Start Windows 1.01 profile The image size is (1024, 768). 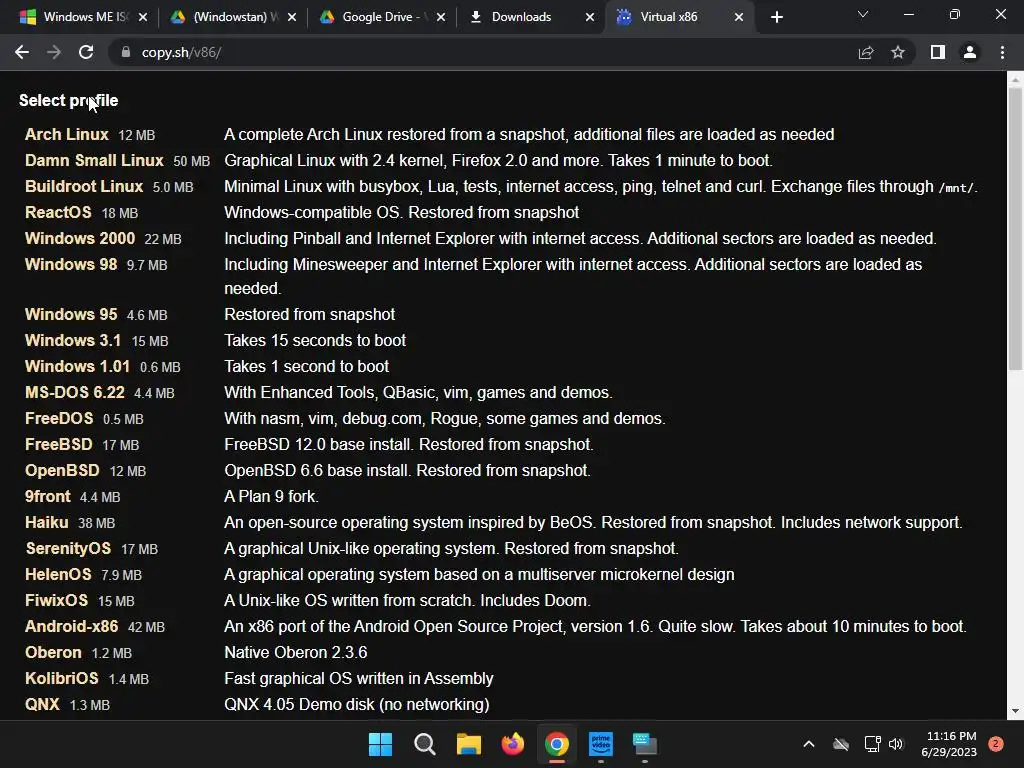(77, 366)
